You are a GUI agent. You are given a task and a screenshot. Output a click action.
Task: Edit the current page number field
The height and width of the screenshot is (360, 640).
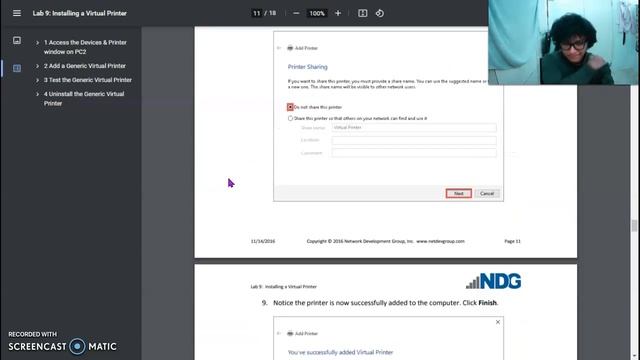[256, 13]
